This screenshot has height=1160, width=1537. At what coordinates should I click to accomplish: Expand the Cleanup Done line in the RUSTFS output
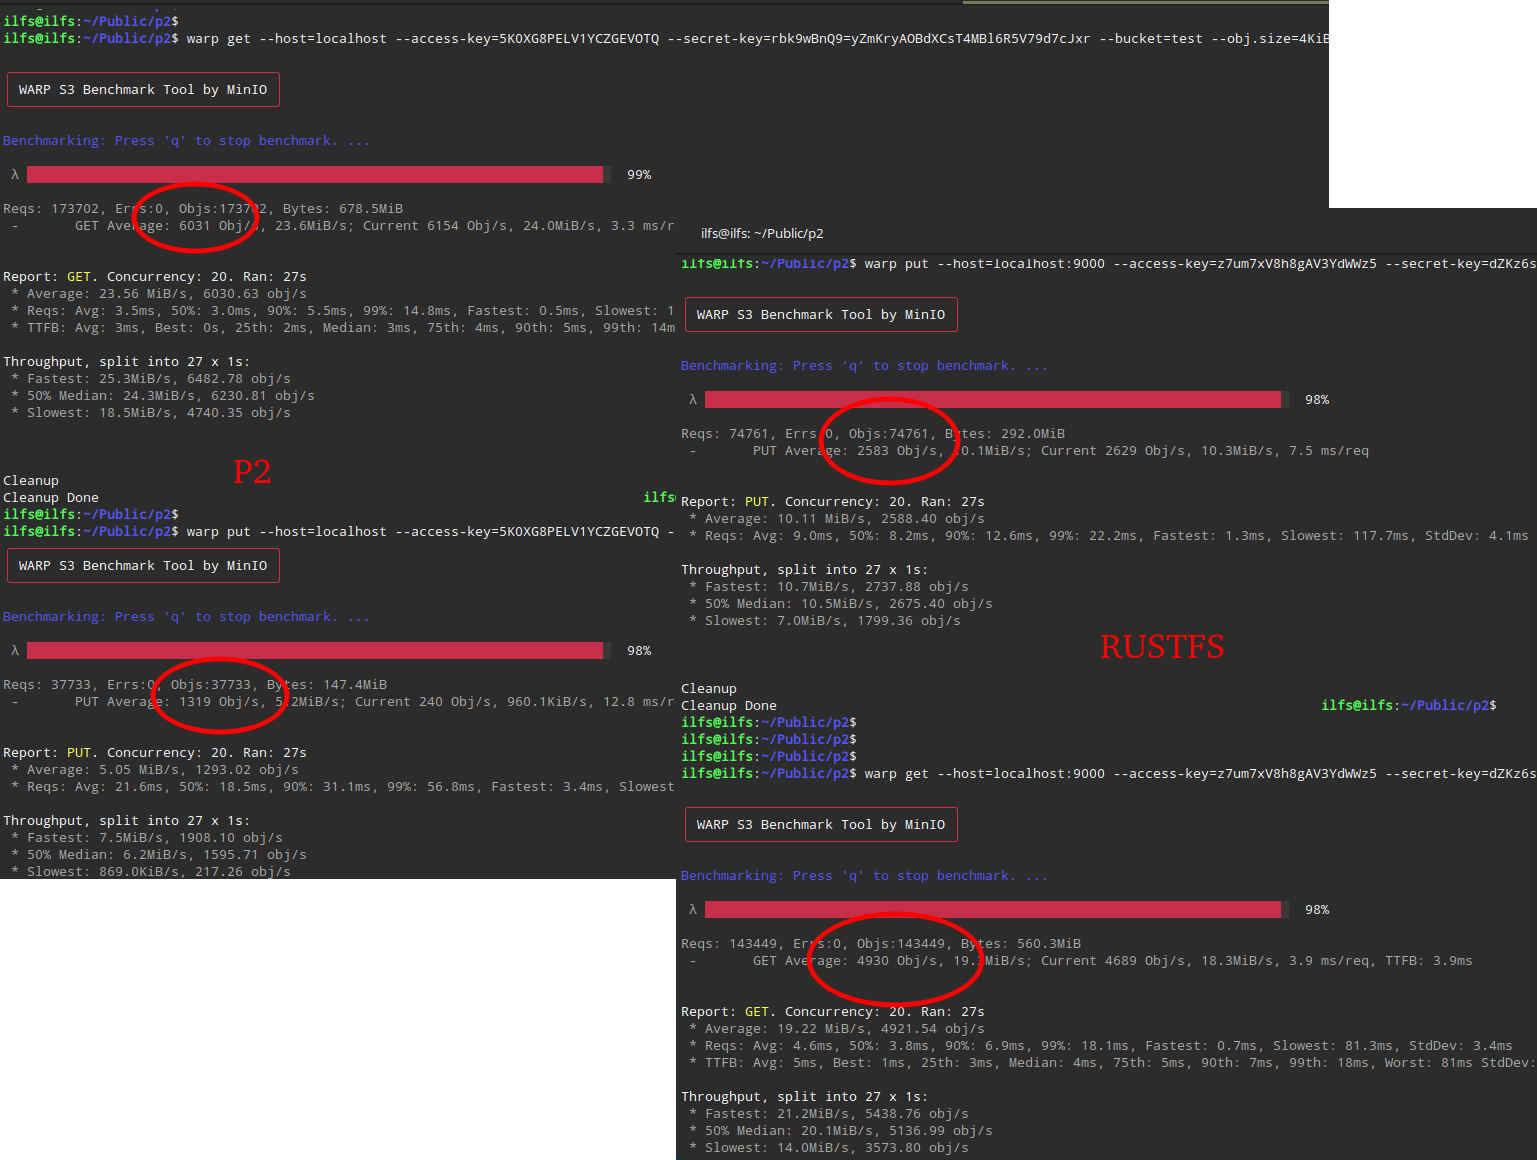click(728, 705)
